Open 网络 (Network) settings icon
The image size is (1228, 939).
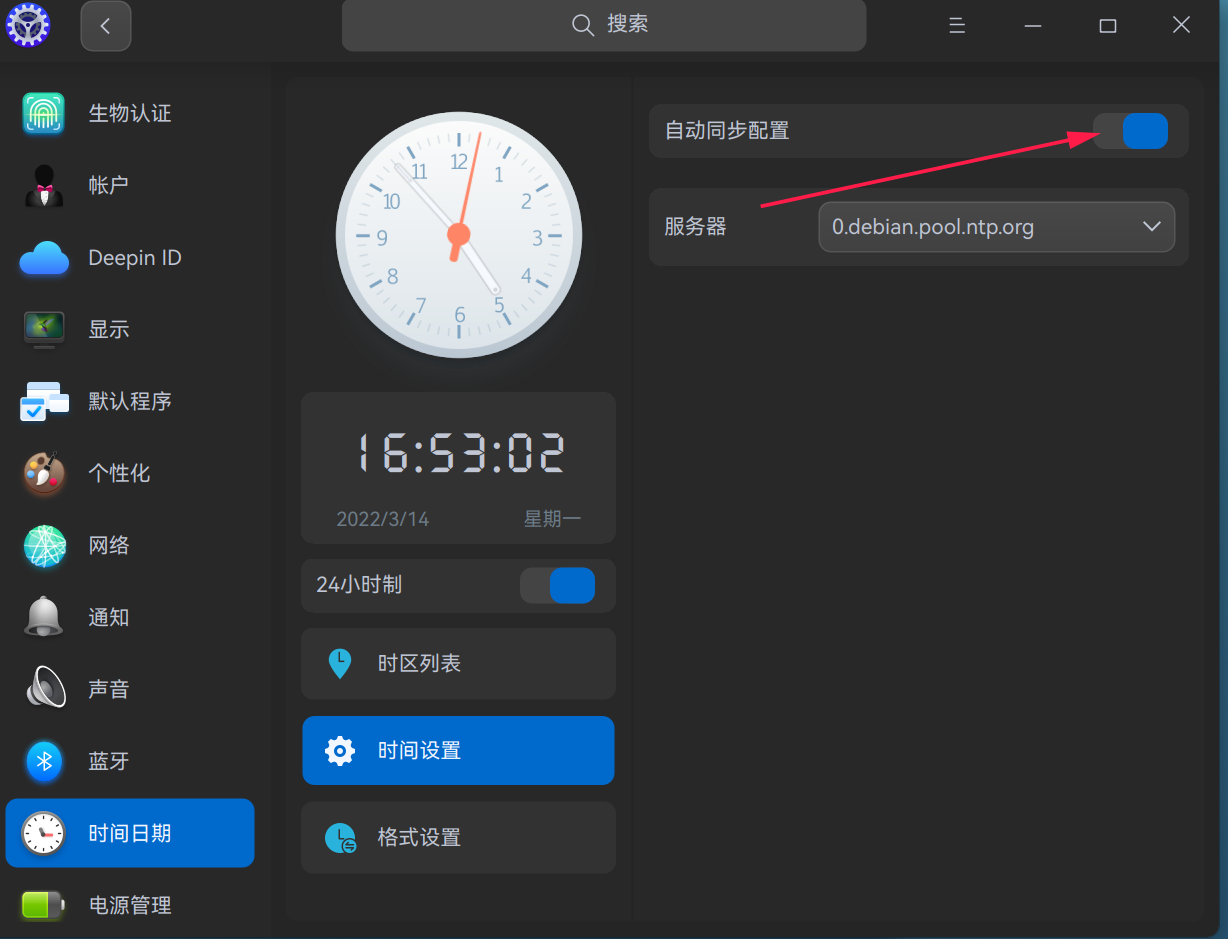tap(43, 545)
